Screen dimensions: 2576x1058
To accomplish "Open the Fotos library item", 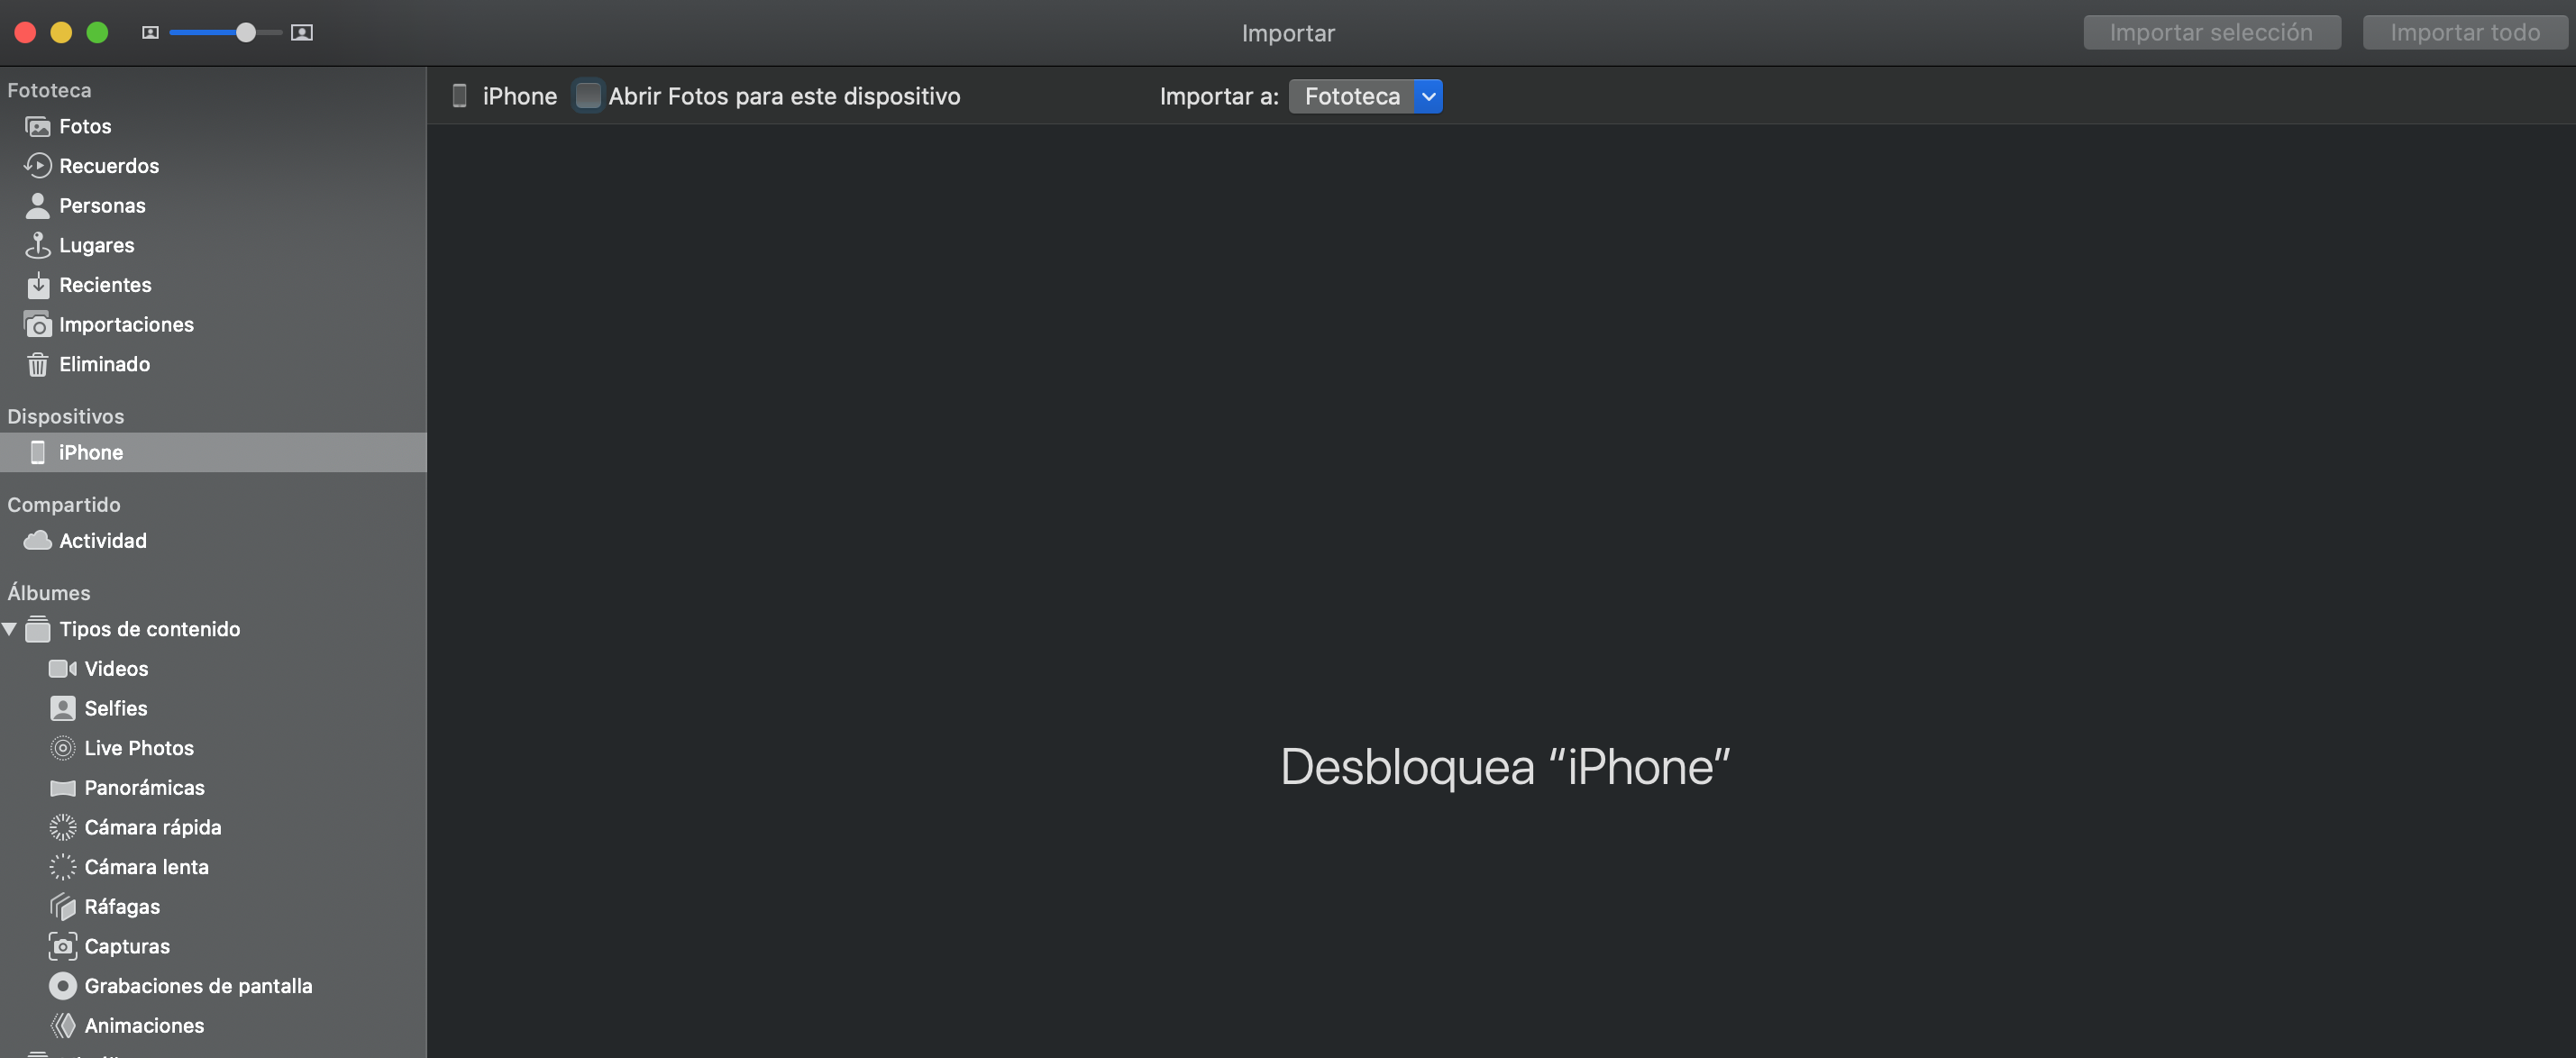I will click(x=85, y=126).
